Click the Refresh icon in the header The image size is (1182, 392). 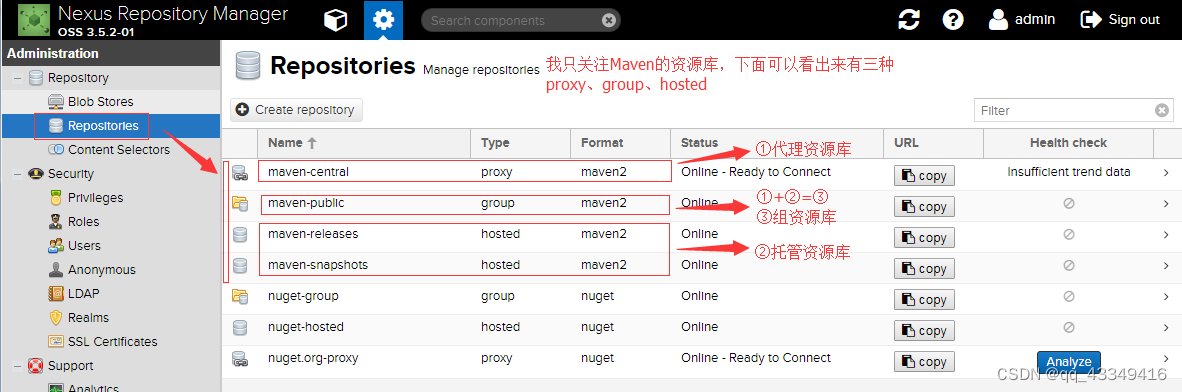point(909,20)
